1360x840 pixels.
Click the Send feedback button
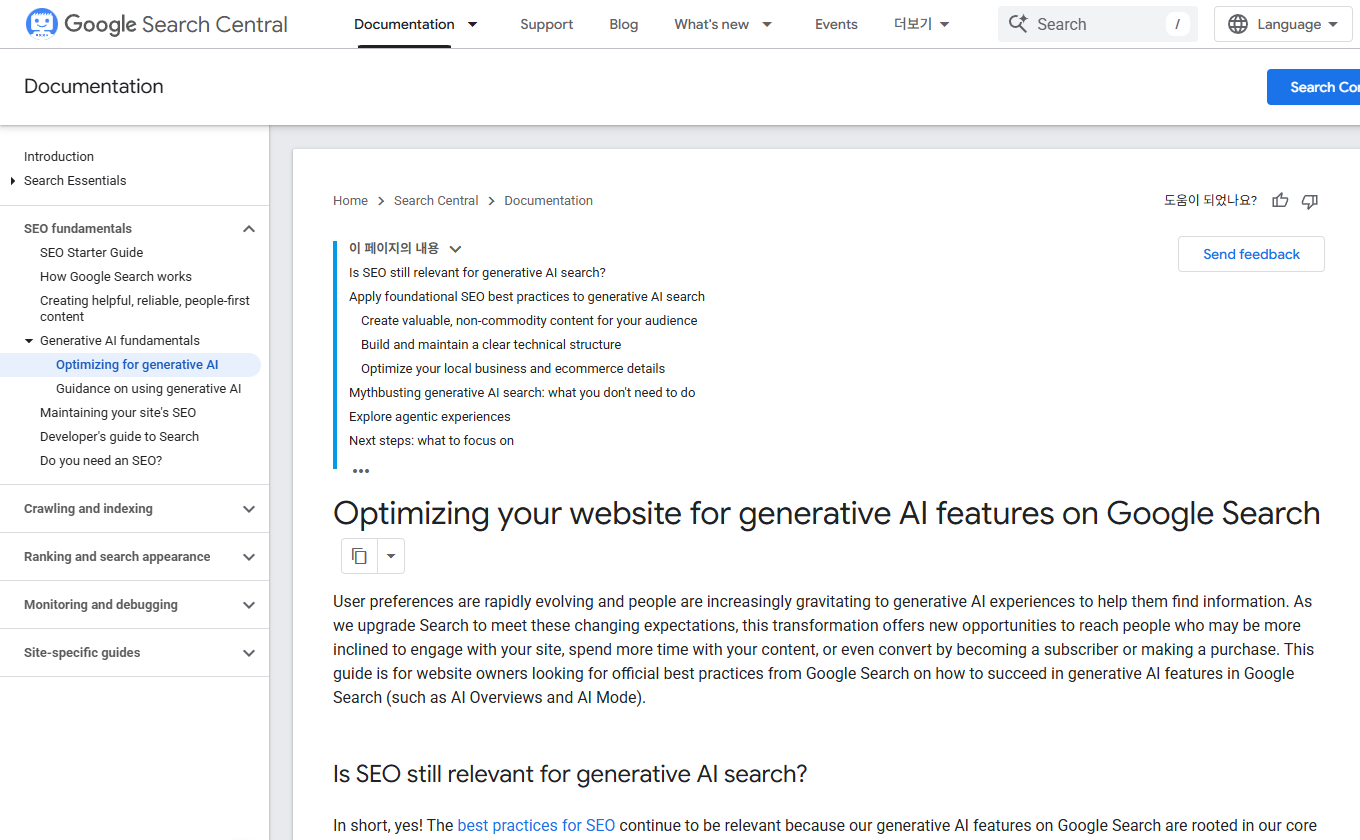click(1251, 254)
